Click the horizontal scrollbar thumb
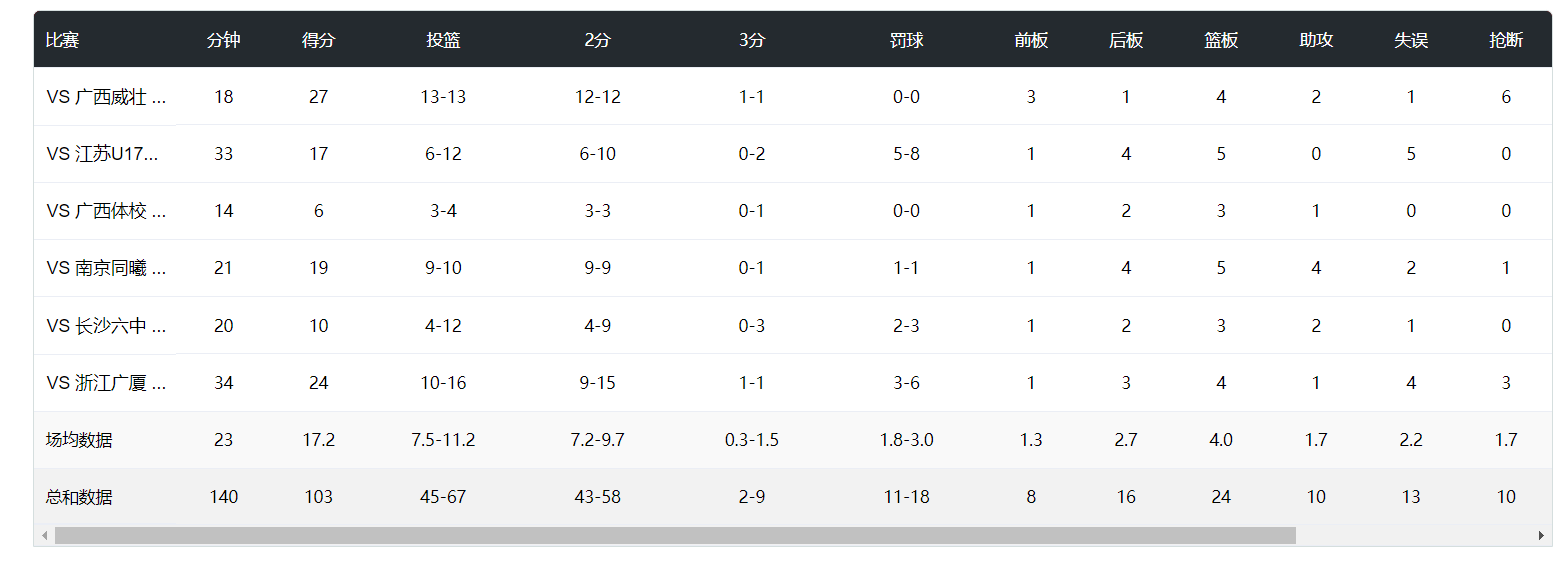 [675, 536]
